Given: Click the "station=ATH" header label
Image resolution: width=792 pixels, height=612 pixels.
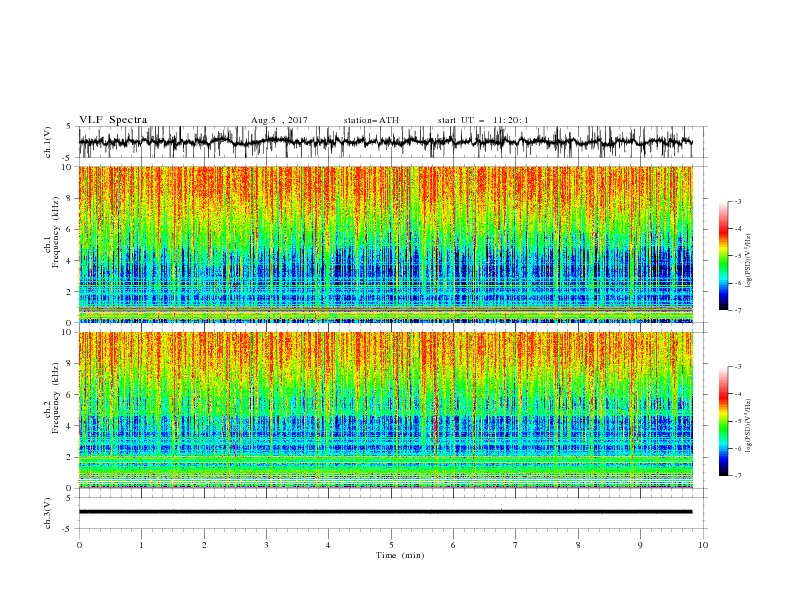Looking at the screenshot, I should point(371,120).
